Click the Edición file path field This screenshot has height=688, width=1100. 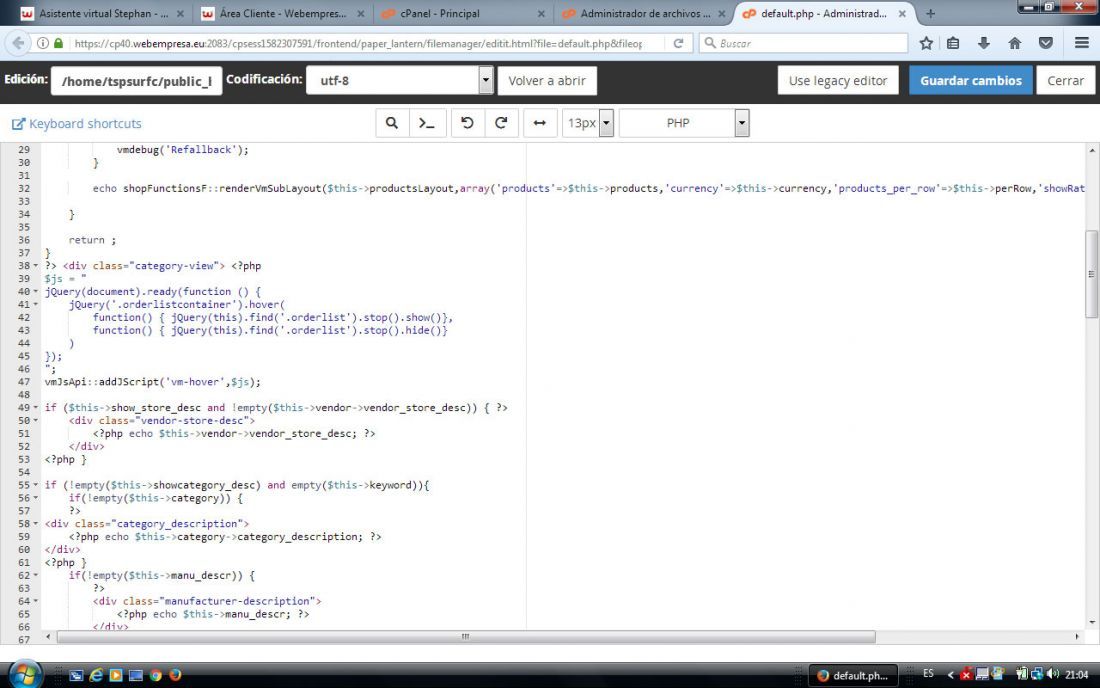pos(137,81)
